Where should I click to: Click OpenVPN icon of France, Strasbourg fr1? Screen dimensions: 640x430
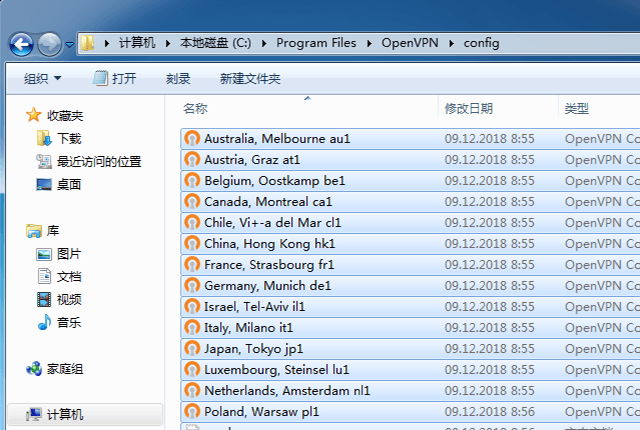click(192, 264)
